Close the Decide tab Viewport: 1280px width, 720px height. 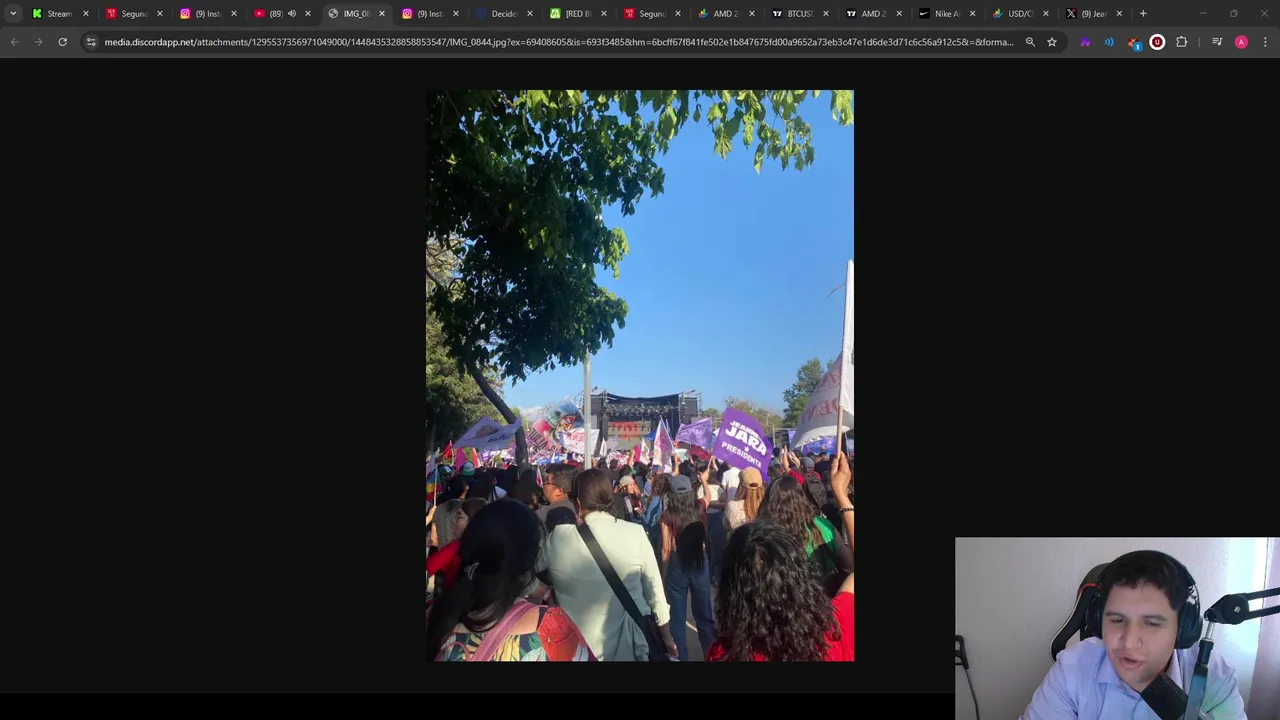[x=529, y=13]
